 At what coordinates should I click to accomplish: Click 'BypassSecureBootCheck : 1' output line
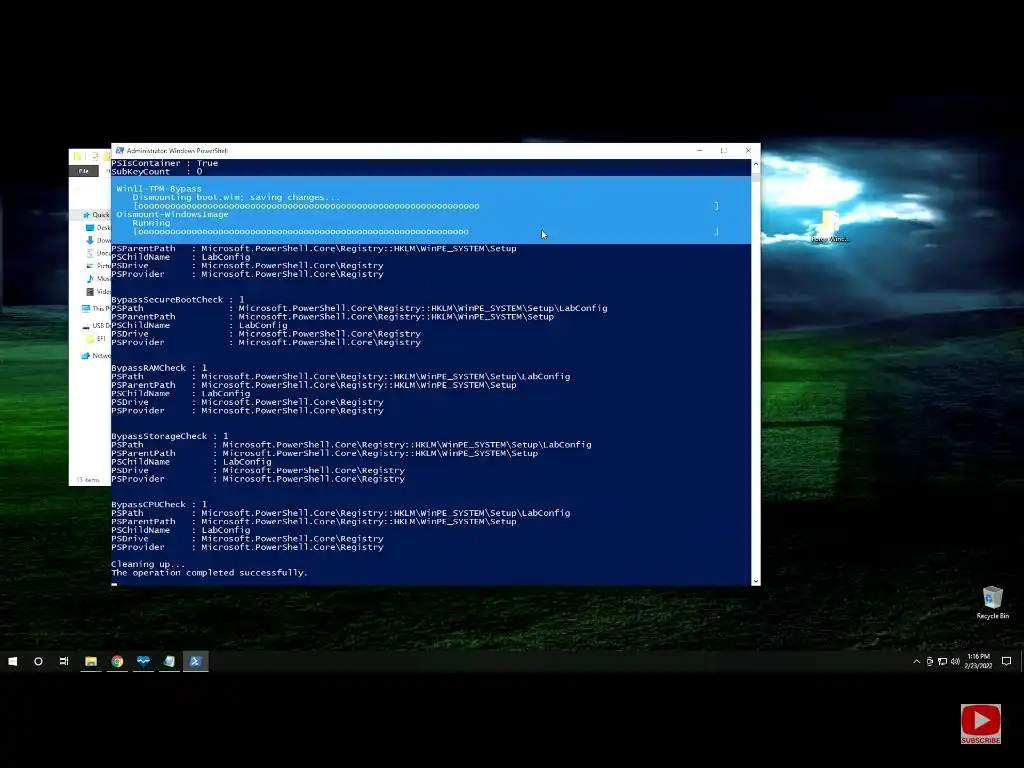[x=178, y=300]
